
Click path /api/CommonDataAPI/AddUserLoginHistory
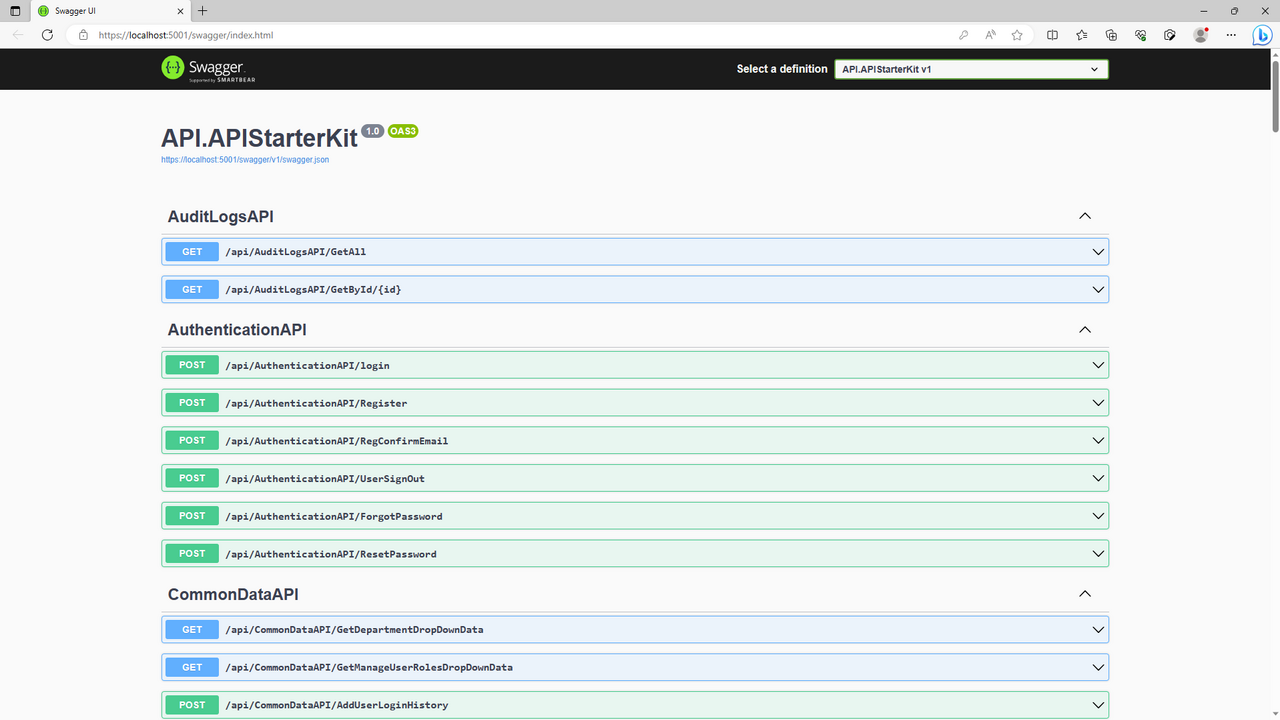(337, 705)
